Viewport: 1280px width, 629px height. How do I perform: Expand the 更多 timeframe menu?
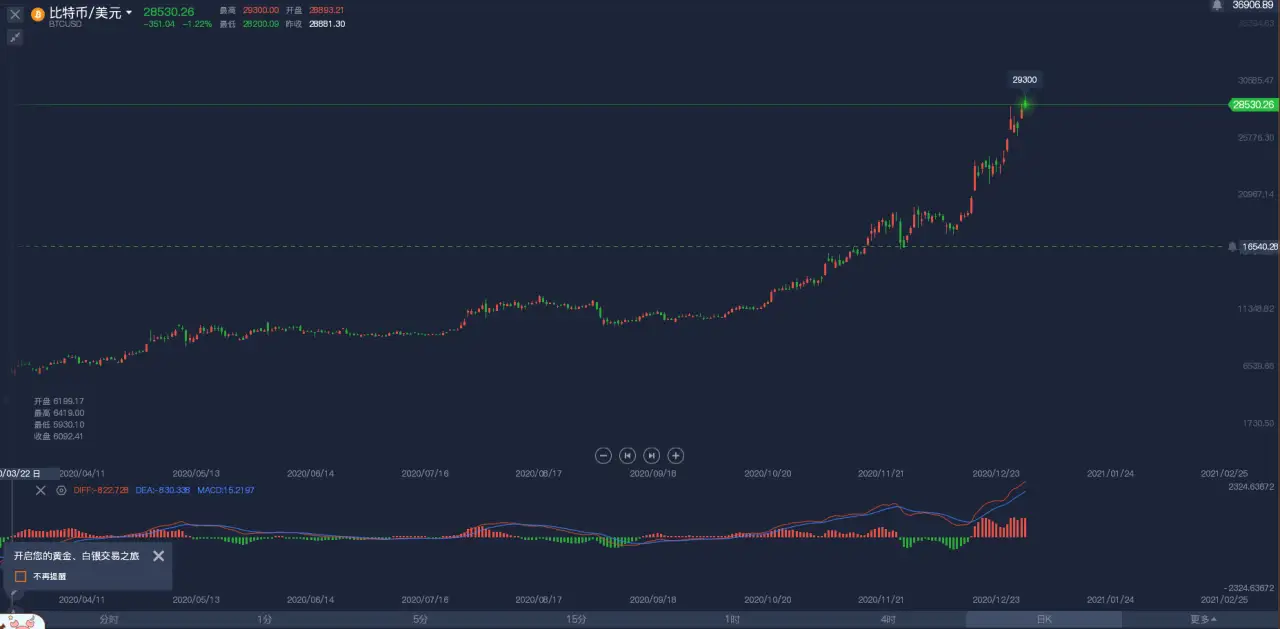coord(1203,620)
